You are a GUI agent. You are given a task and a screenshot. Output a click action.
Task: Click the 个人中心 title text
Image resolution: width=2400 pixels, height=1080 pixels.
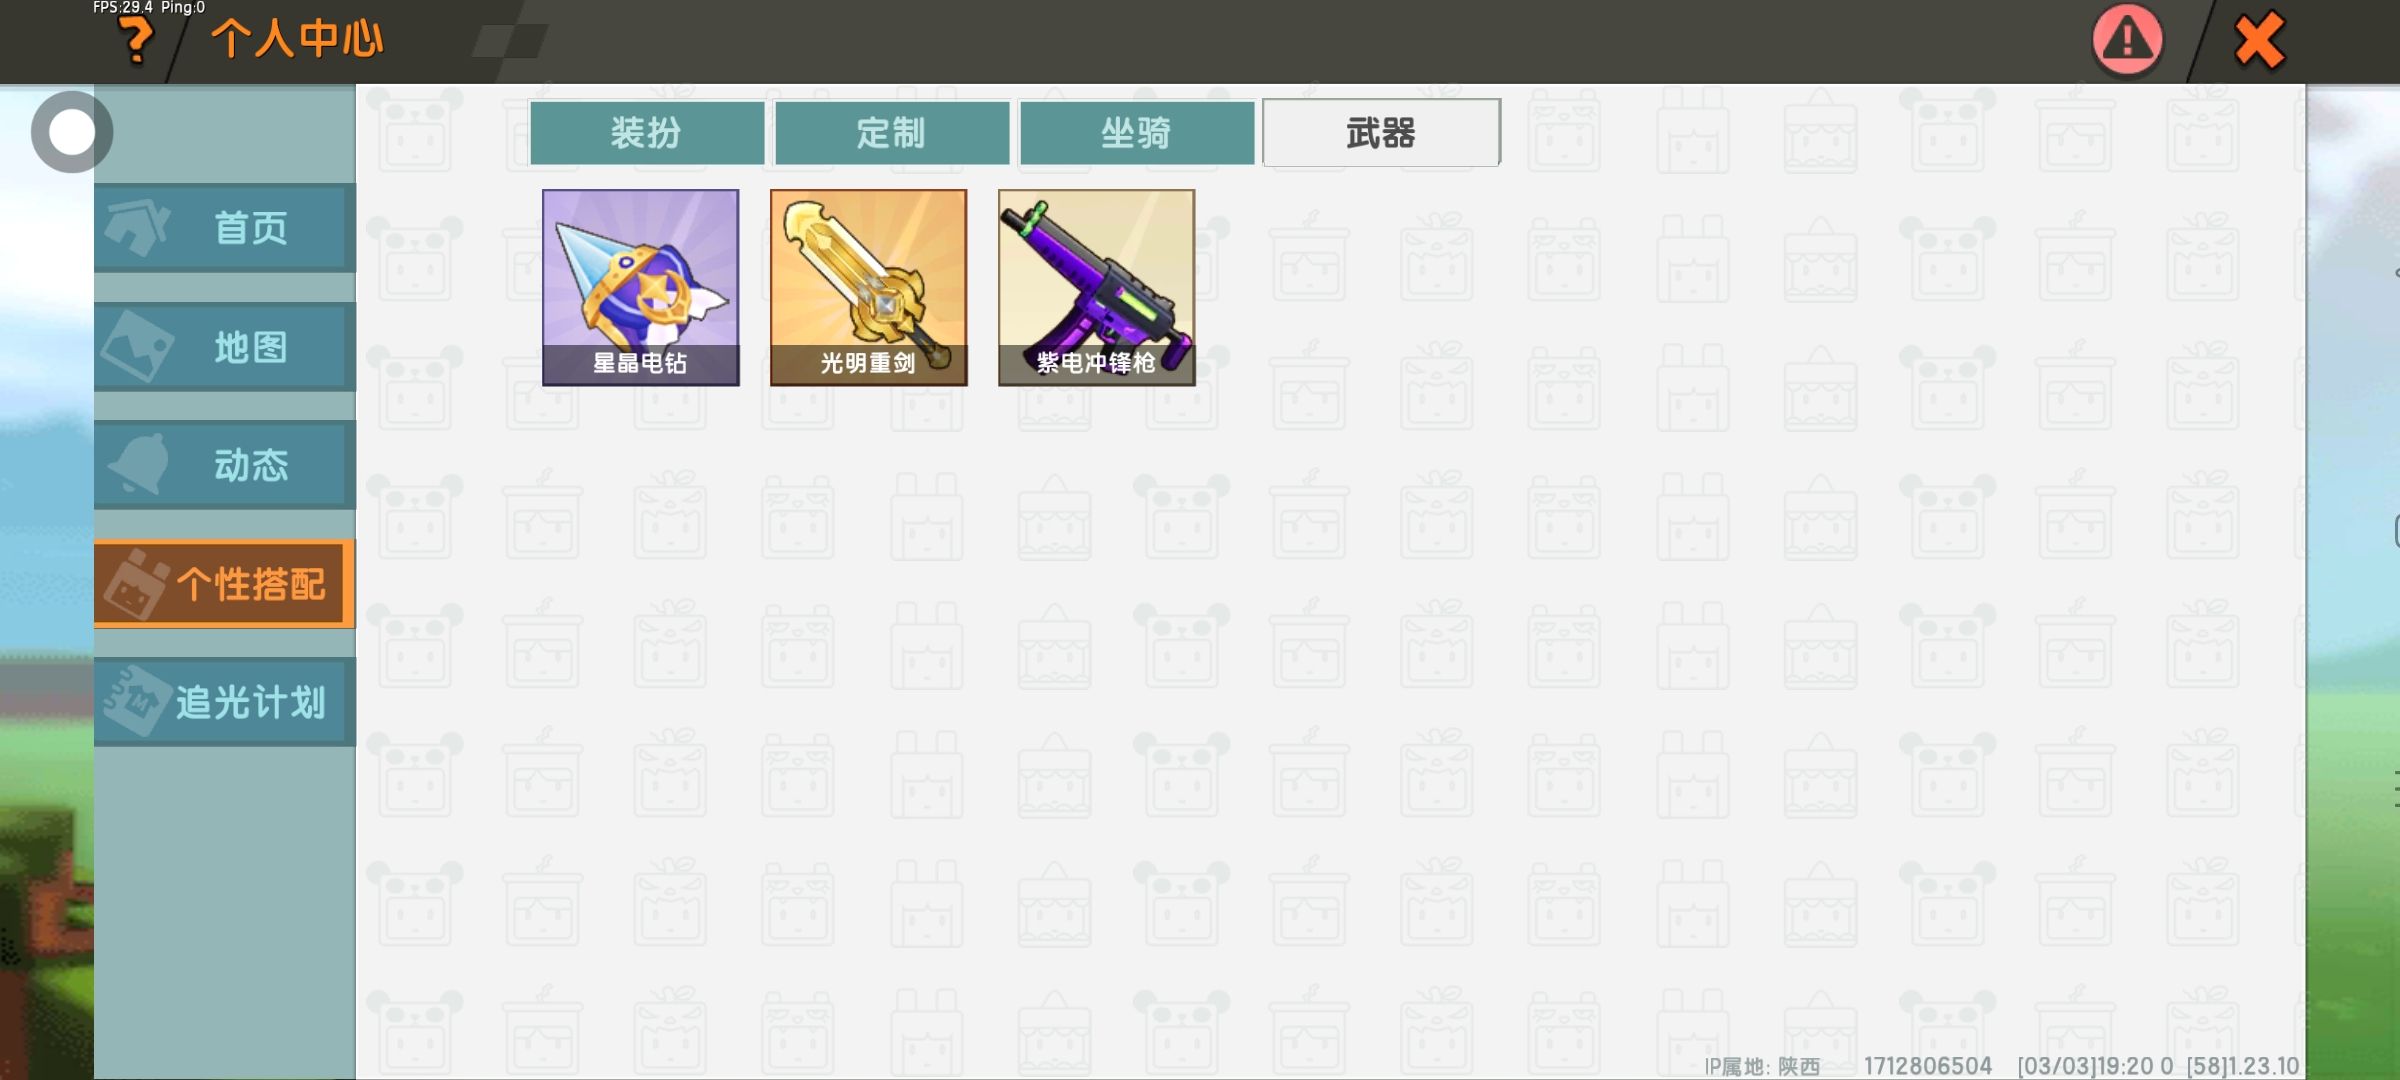click(297, 40)
